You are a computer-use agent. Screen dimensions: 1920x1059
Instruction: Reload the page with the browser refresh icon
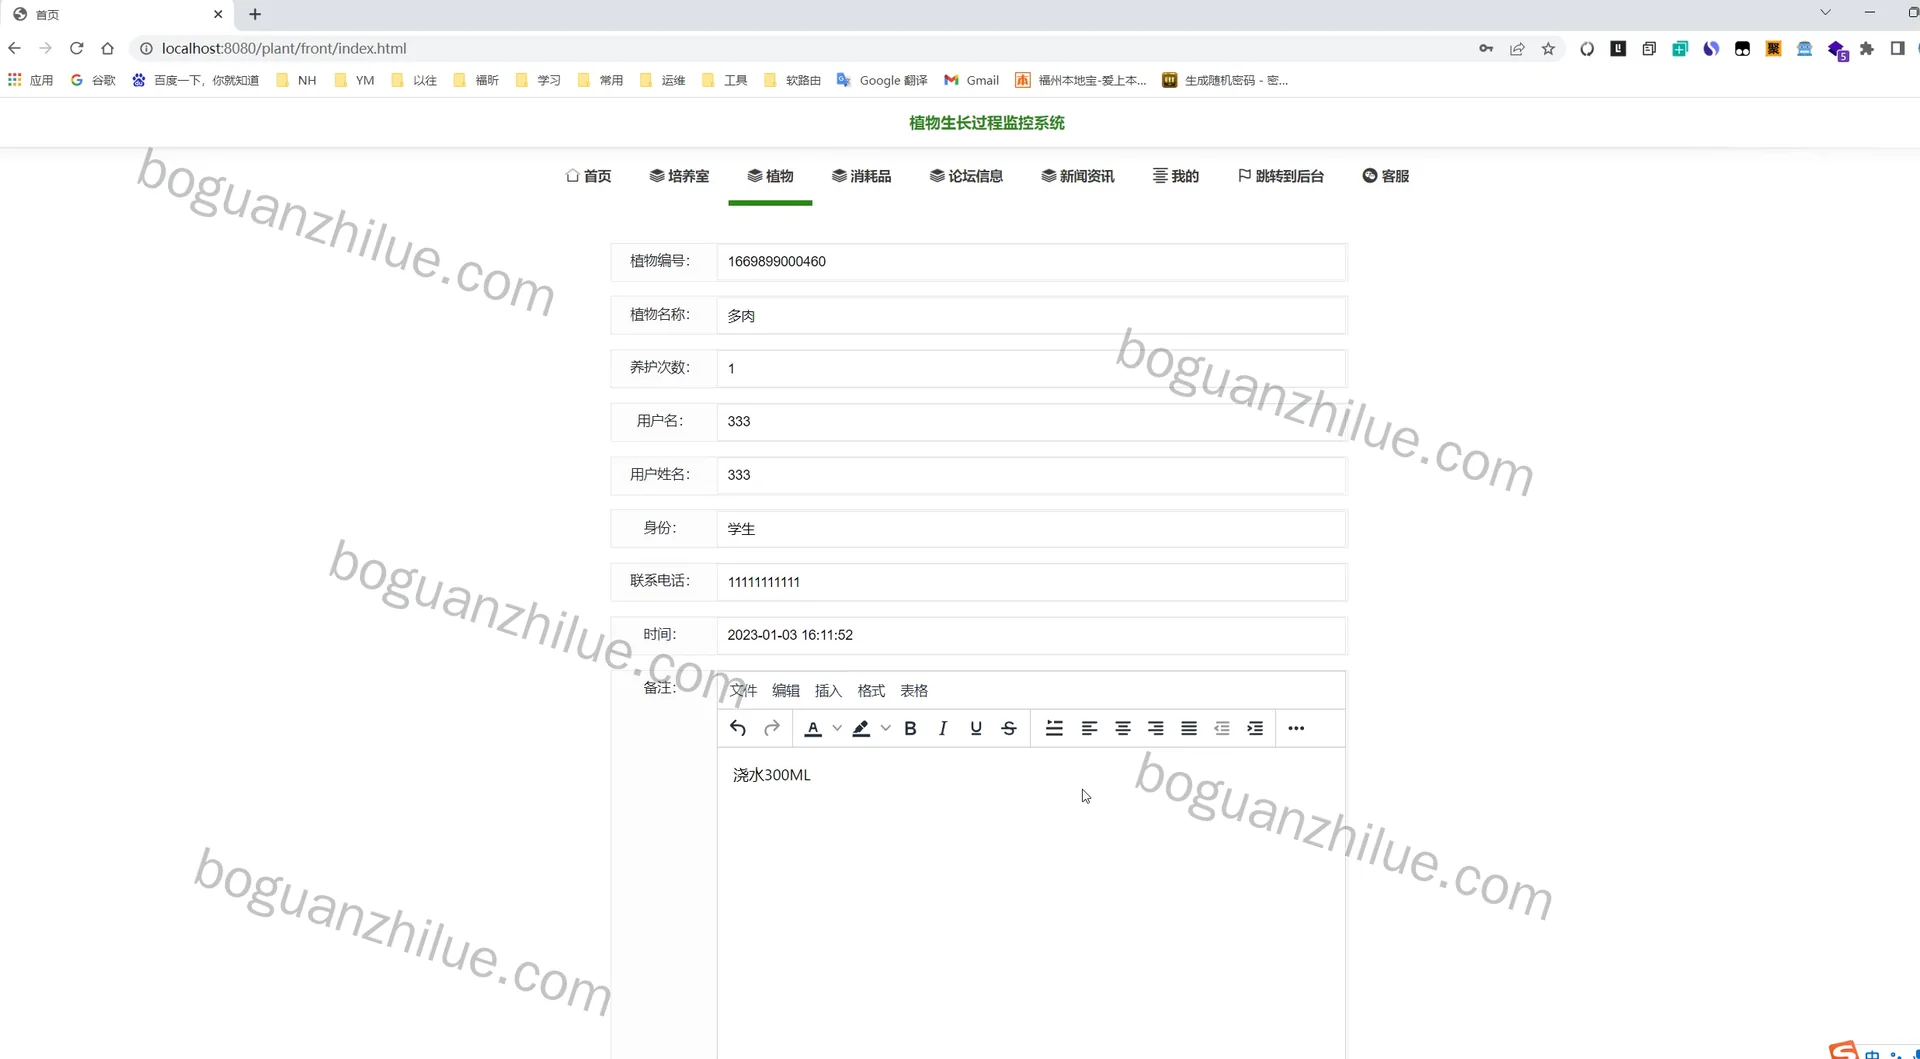77,48
